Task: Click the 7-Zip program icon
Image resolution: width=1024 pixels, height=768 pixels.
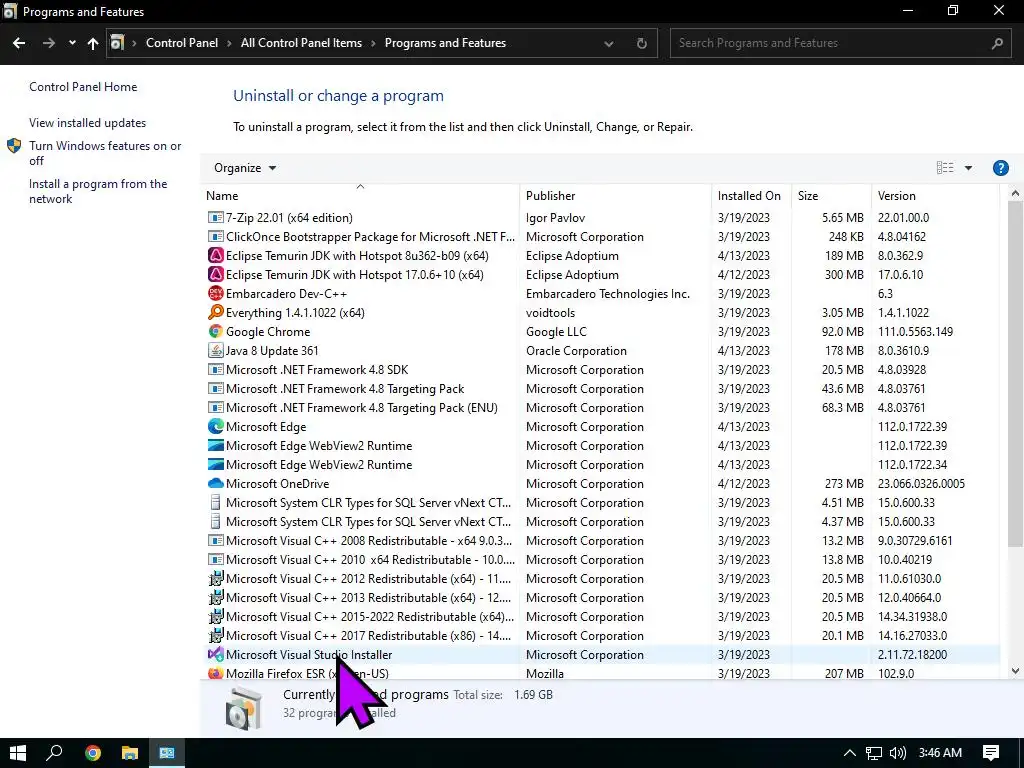Action: point(216,217)
